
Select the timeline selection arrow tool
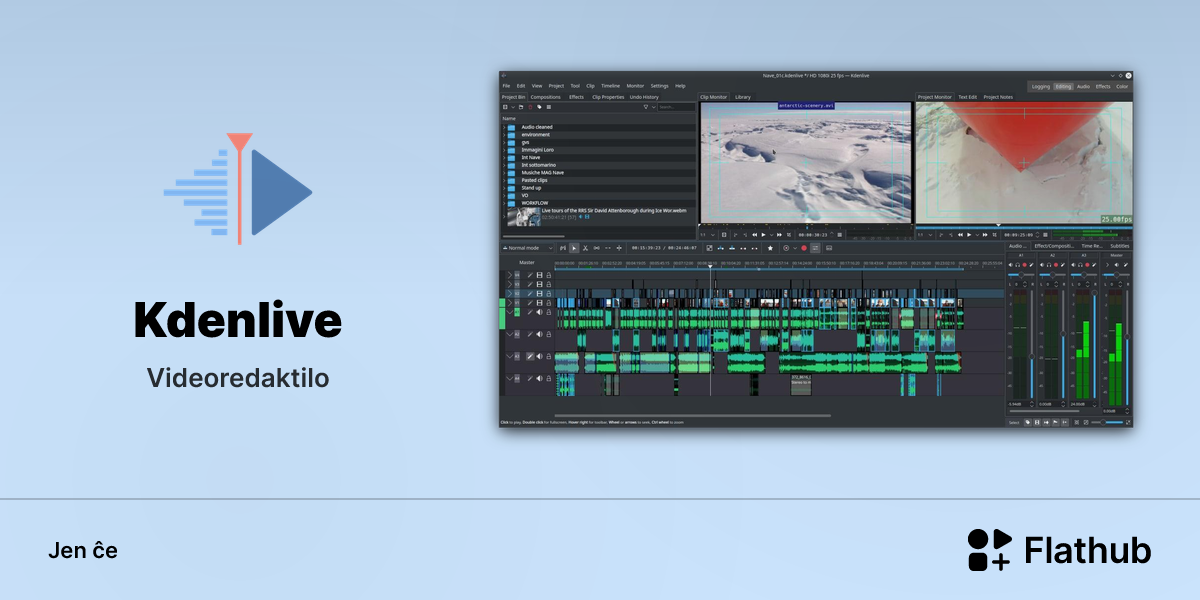574,248
